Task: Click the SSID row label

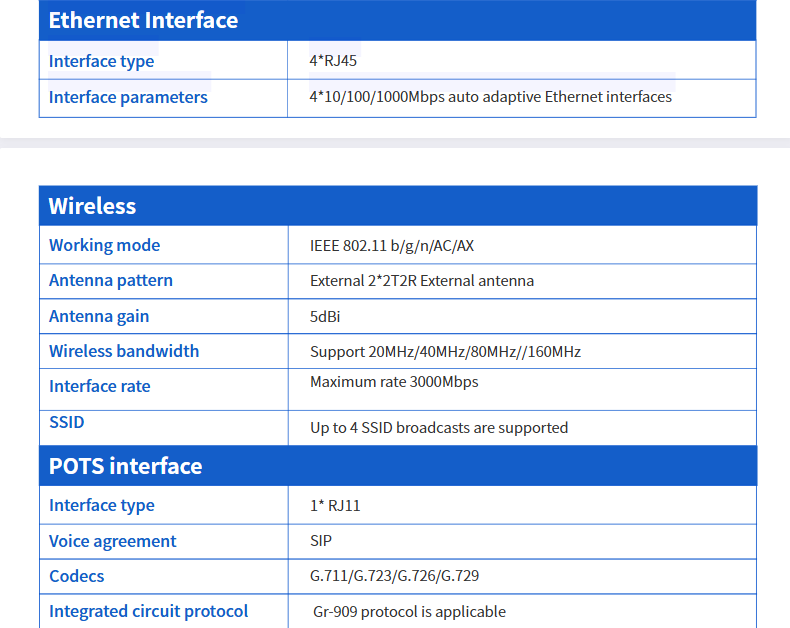Action: point(67,422)
